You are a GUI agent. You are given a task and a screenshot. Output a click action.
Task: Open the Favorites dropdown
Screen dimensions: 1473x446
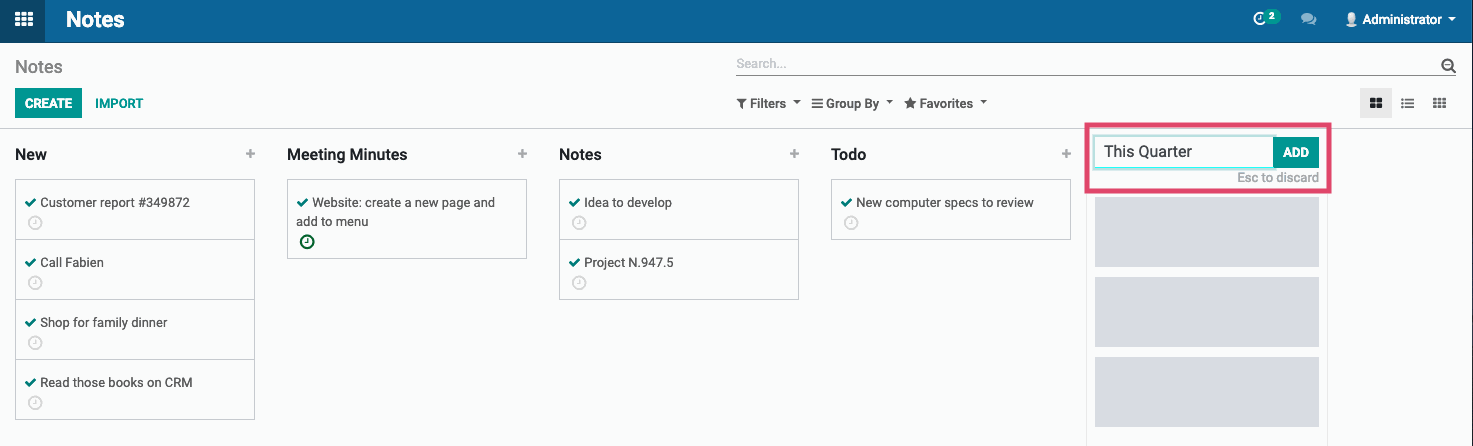[x=945, y=103]
